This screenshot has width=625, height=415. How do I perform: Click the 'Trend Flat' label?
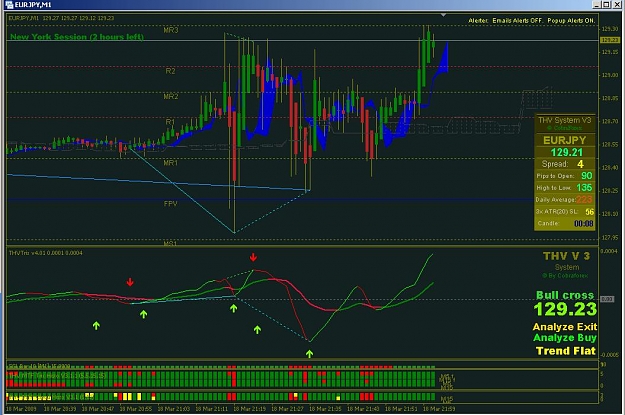(x=566, y=351)
